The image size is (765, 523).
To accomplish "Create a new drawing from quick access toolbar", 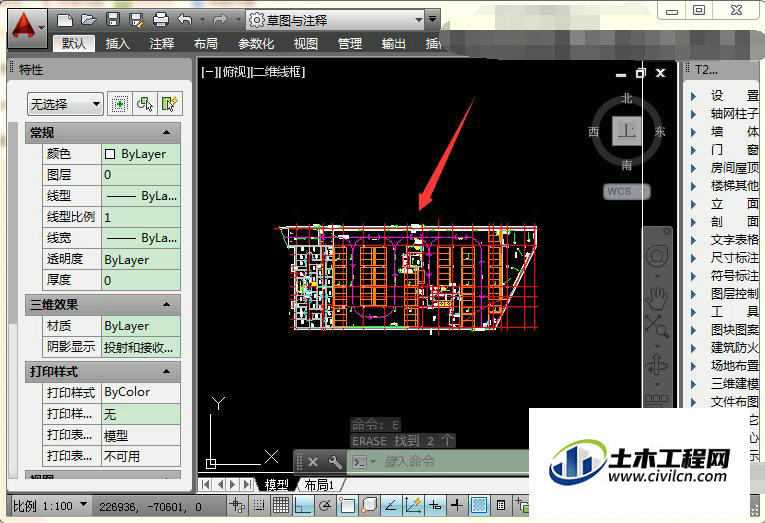I will click(x=64, y=20).
